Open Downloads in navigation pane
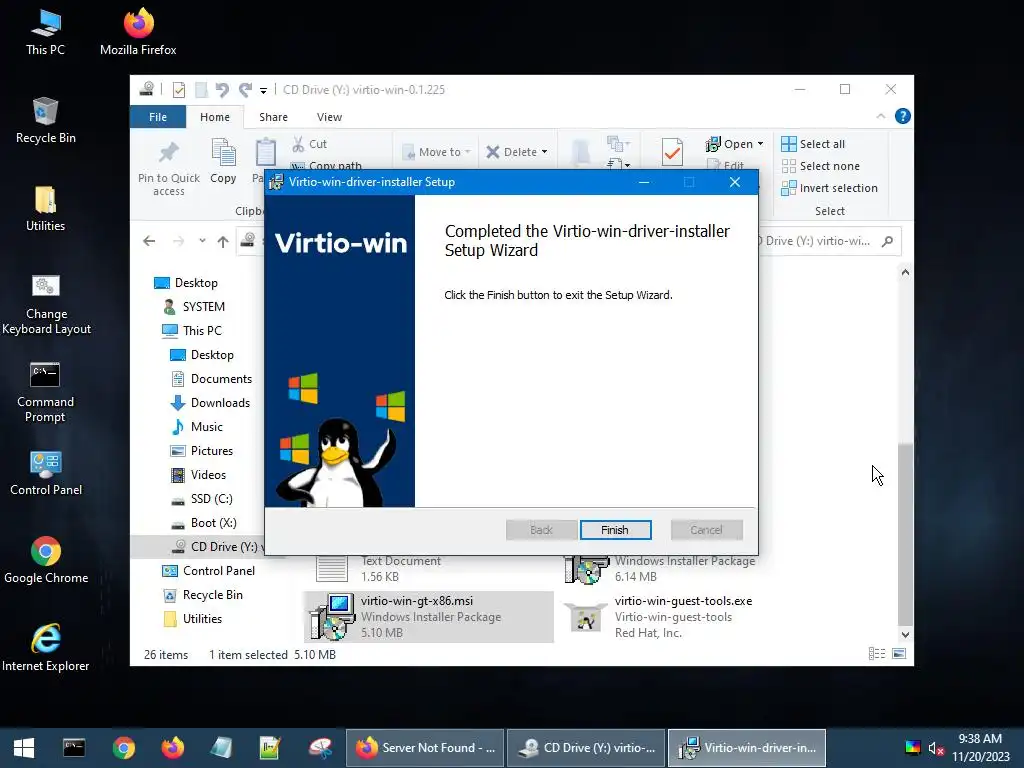Image resolution: width=1024 pixels, height=768 pixels. [210, 403]
